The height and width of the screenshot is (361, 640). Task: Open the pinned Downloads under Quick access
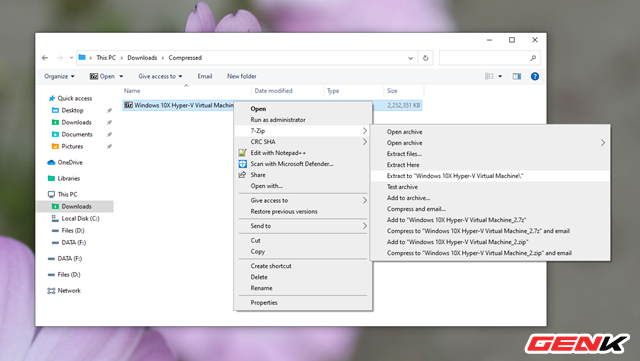[72, 123]
